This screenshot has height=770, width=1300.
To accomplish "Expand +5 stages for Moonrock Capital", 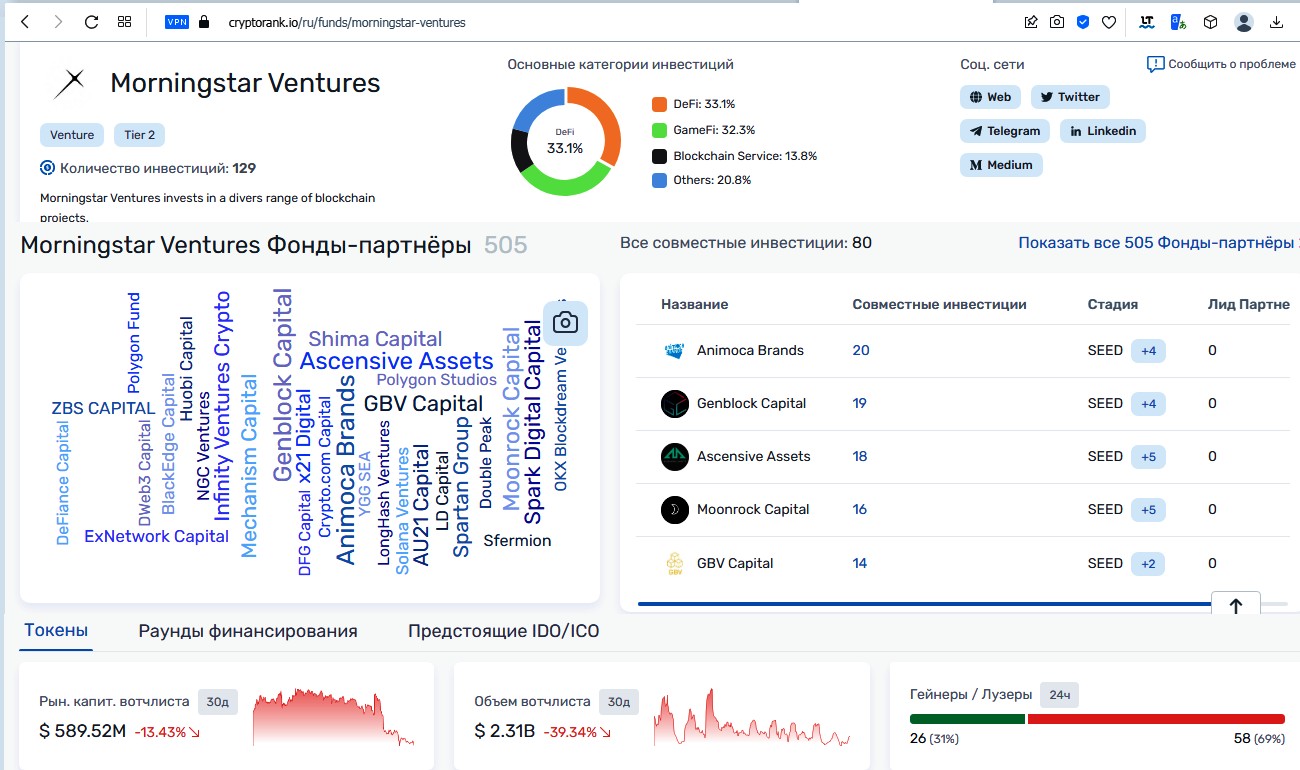I will (1148, 510).
